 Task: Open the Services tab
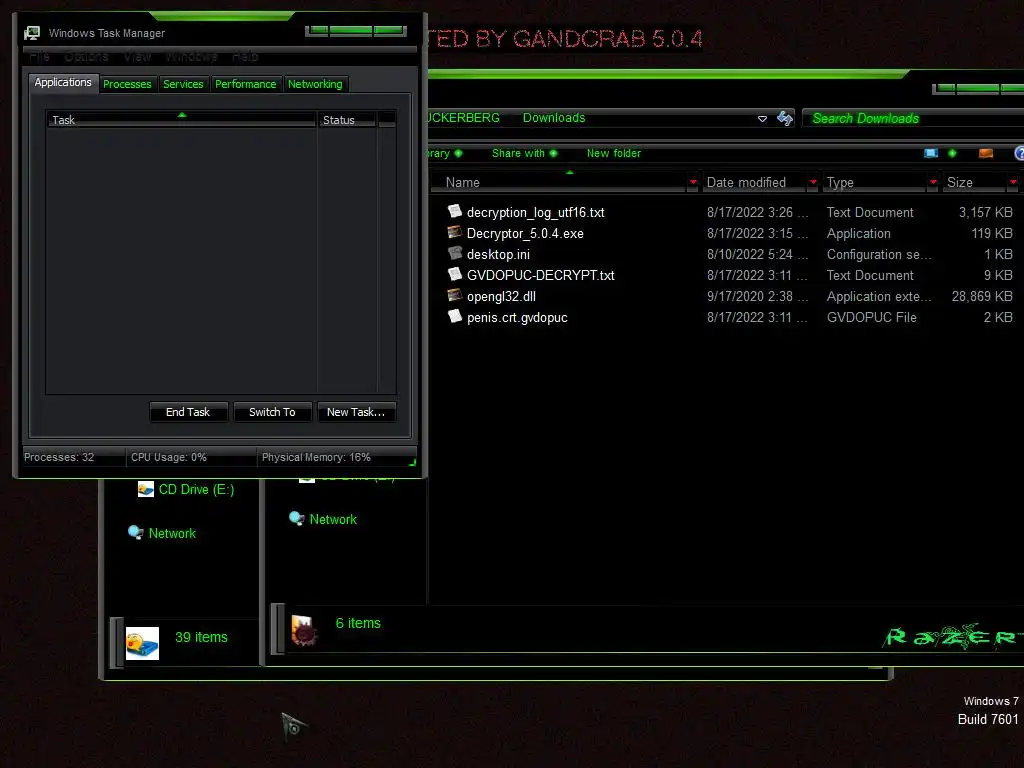(183, 84)
